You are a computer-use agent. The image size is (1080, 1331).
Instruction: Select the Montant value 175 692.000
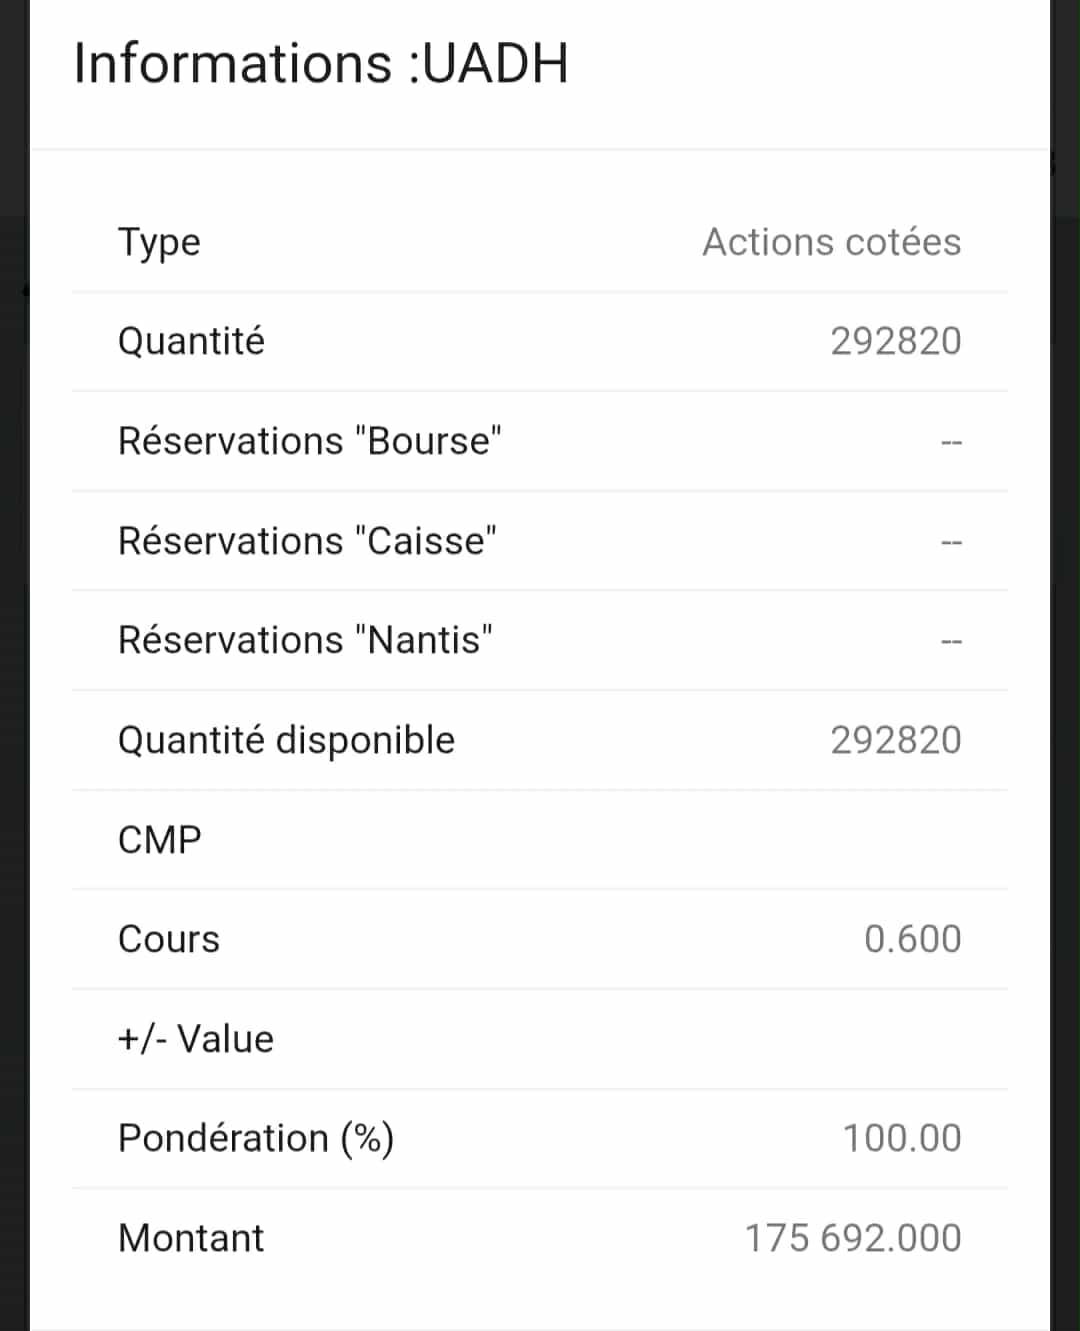coord(853,1238)
